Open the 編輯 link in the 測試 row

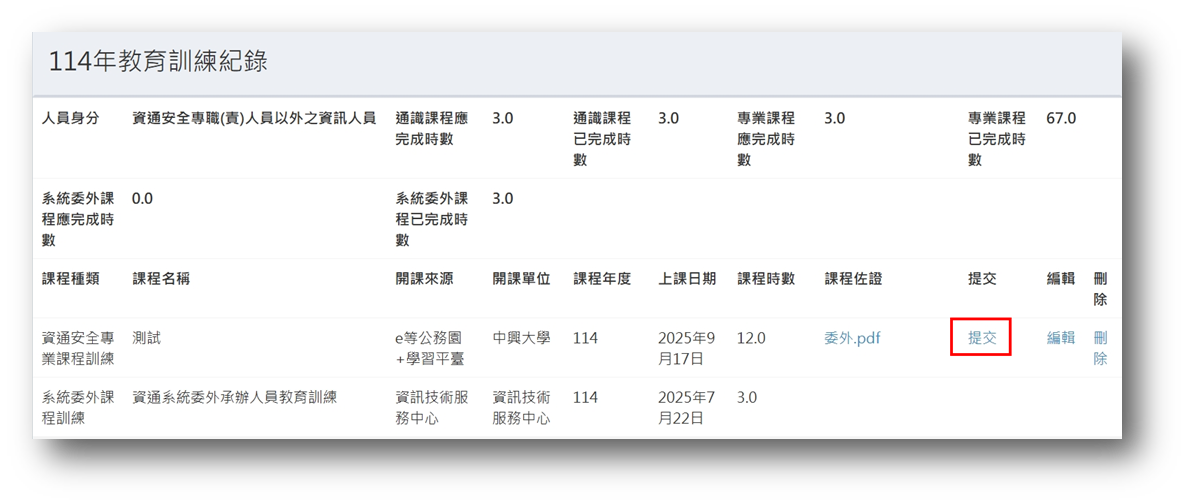coord(1060,338)
